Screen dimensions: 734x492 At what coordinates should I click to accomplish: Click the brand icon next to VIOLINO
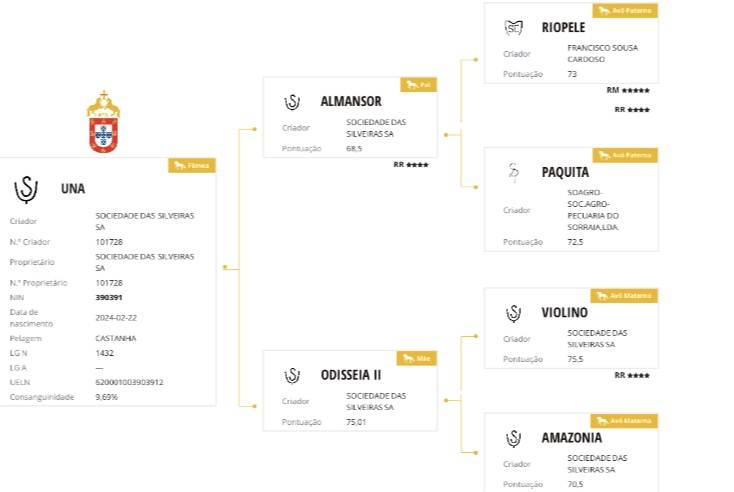[513, 313]
